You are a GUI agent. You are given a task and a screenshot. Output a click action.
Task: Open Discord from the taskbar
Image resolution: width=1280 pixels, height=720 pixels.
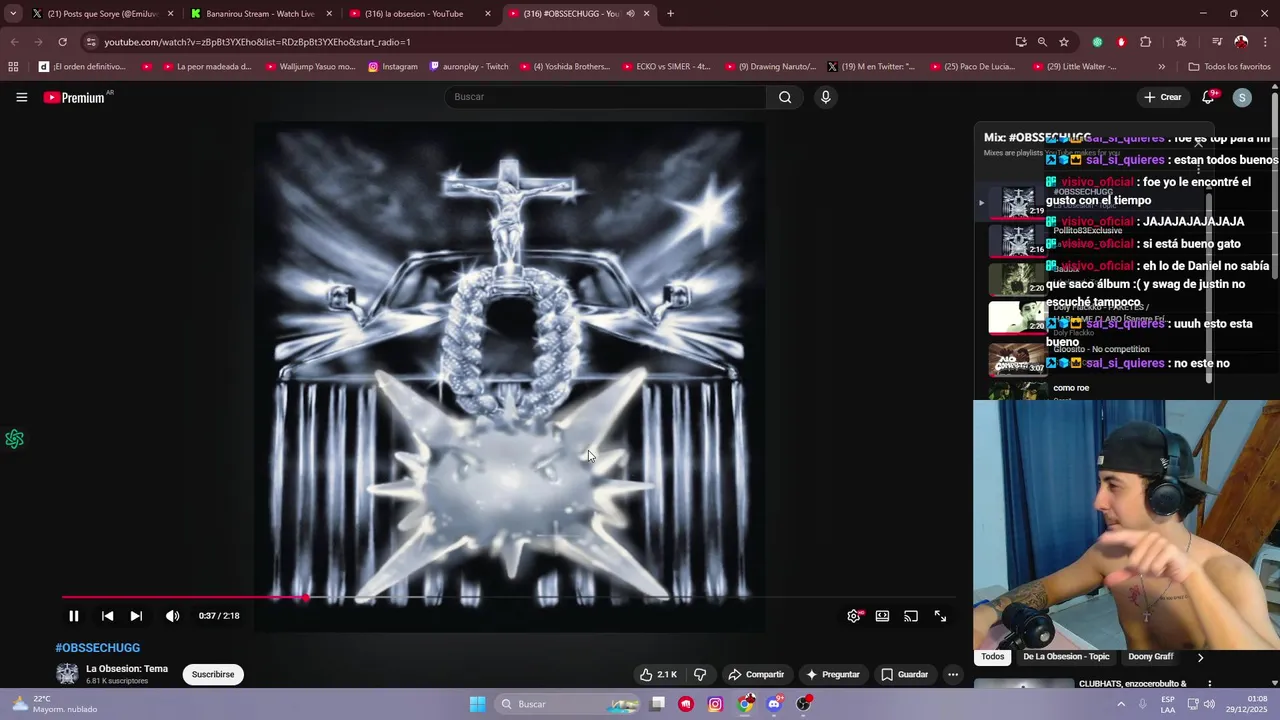[x=774, y=704]
